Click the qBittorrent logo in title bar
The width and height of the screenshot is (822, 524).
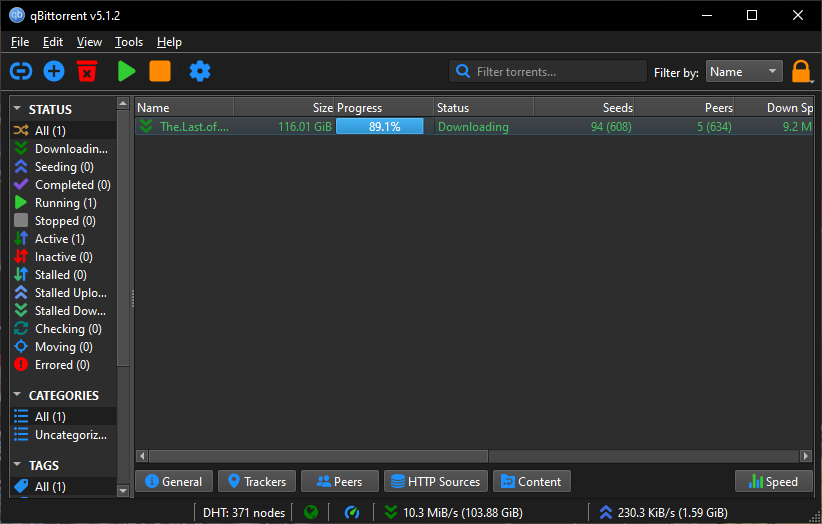tap(17, 15)
